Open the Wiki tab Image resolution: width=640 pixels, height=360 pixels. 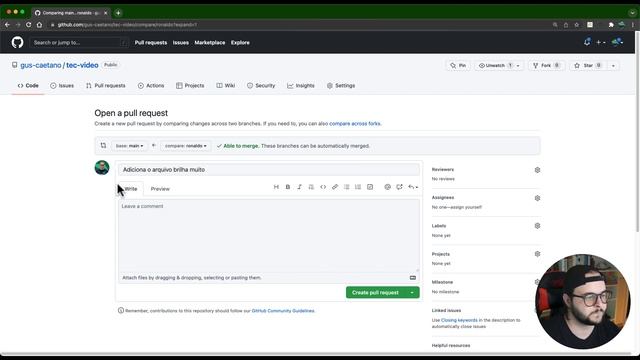click(226, 86)
